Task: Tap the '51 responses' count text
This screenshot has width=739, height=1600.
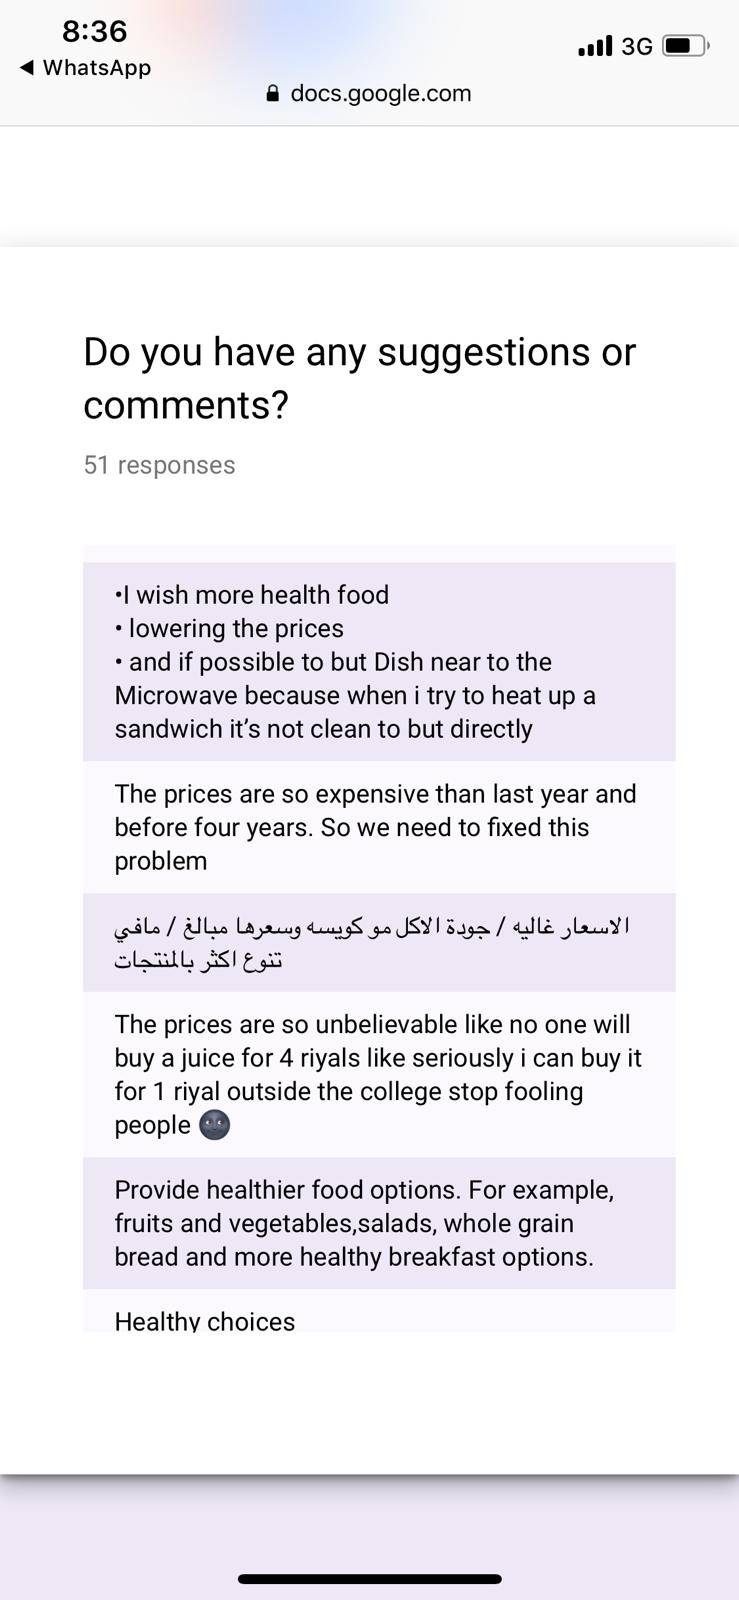Action: tap(160, 465)
